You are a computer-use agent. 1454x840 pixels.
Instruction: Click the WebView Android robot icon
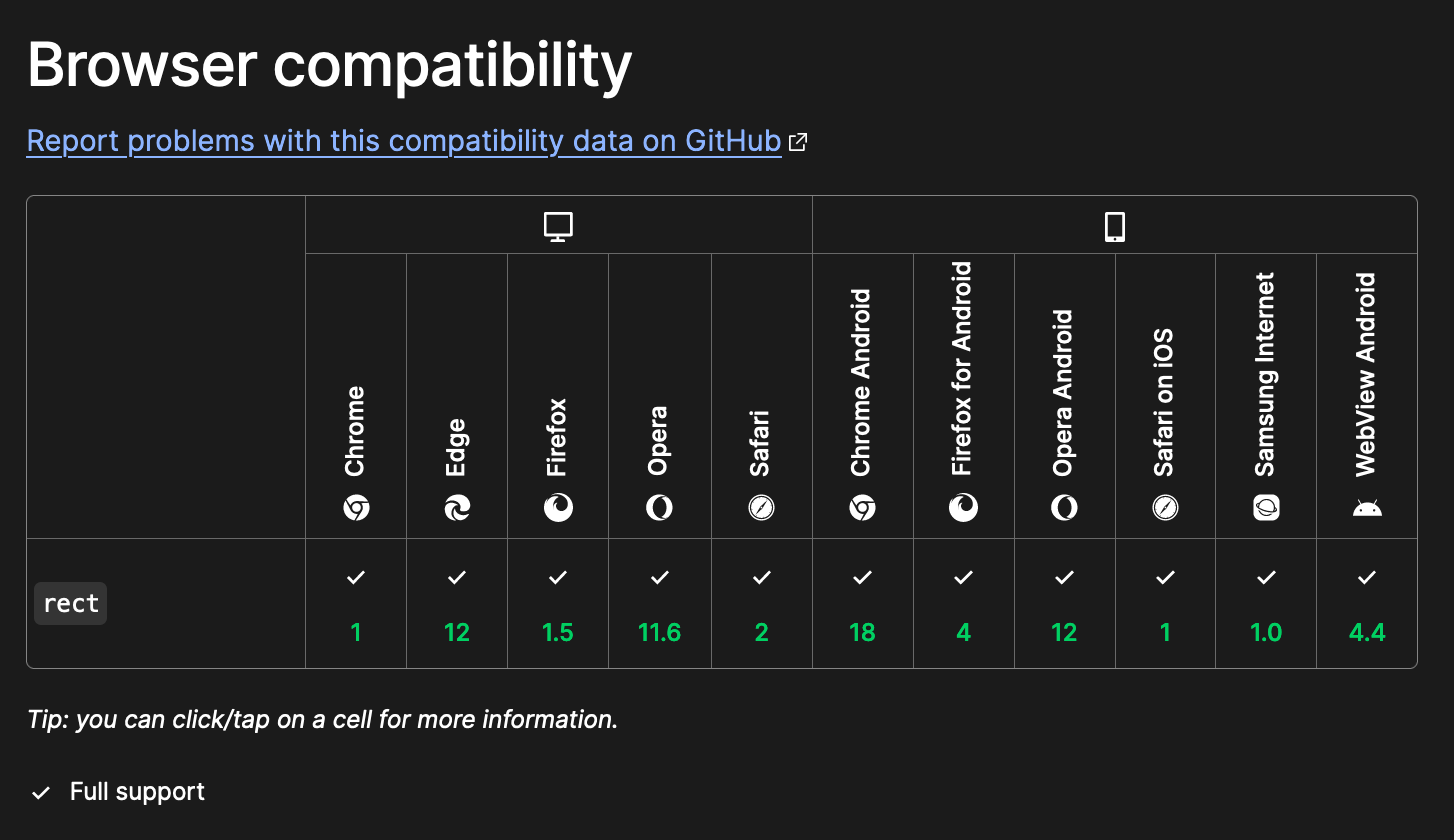(x=1367, y=508)
